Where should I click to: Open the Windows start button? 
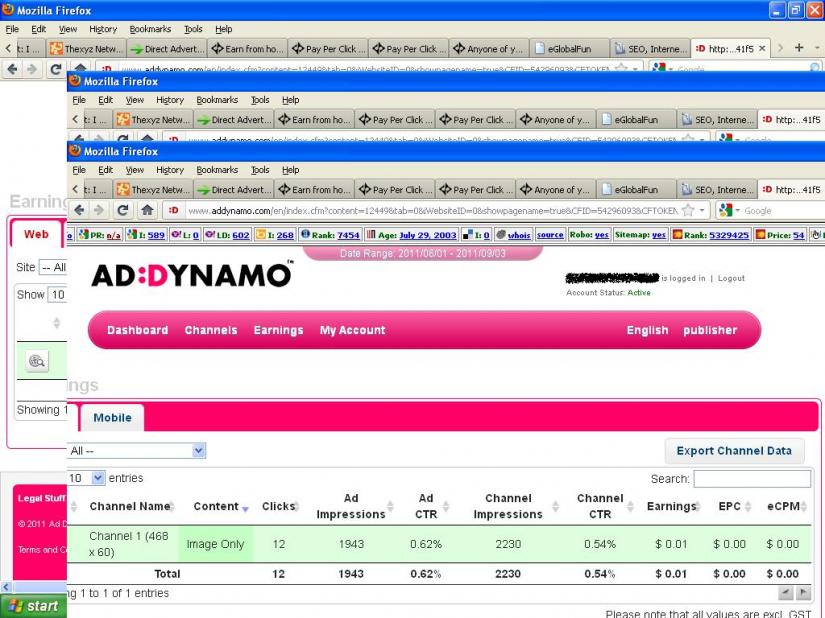pos(33,606)
